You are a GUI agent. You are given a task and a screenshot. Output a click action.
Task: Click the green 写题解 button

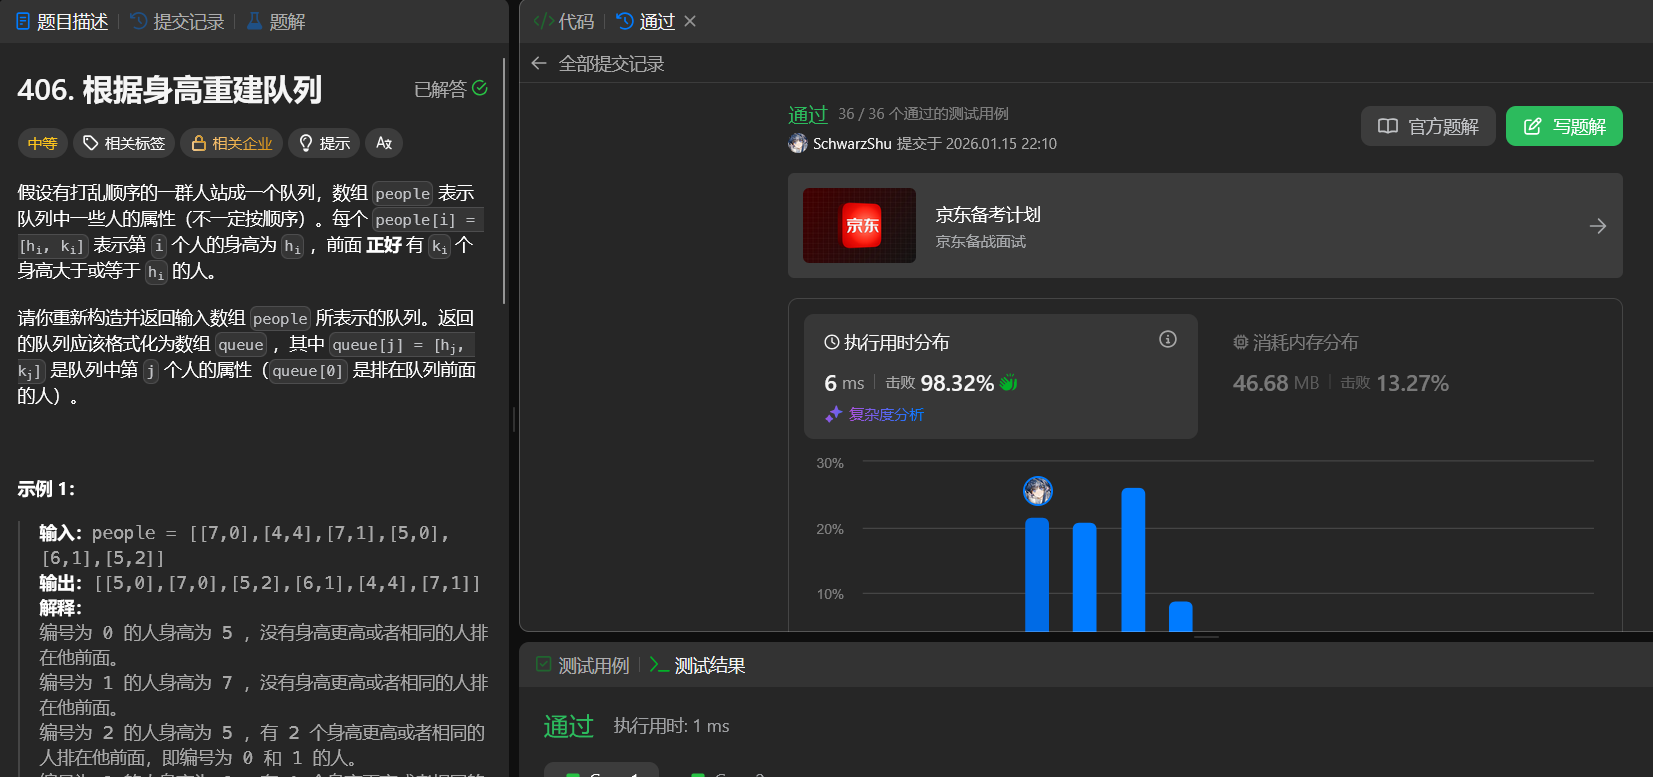tap(1563, 126)
